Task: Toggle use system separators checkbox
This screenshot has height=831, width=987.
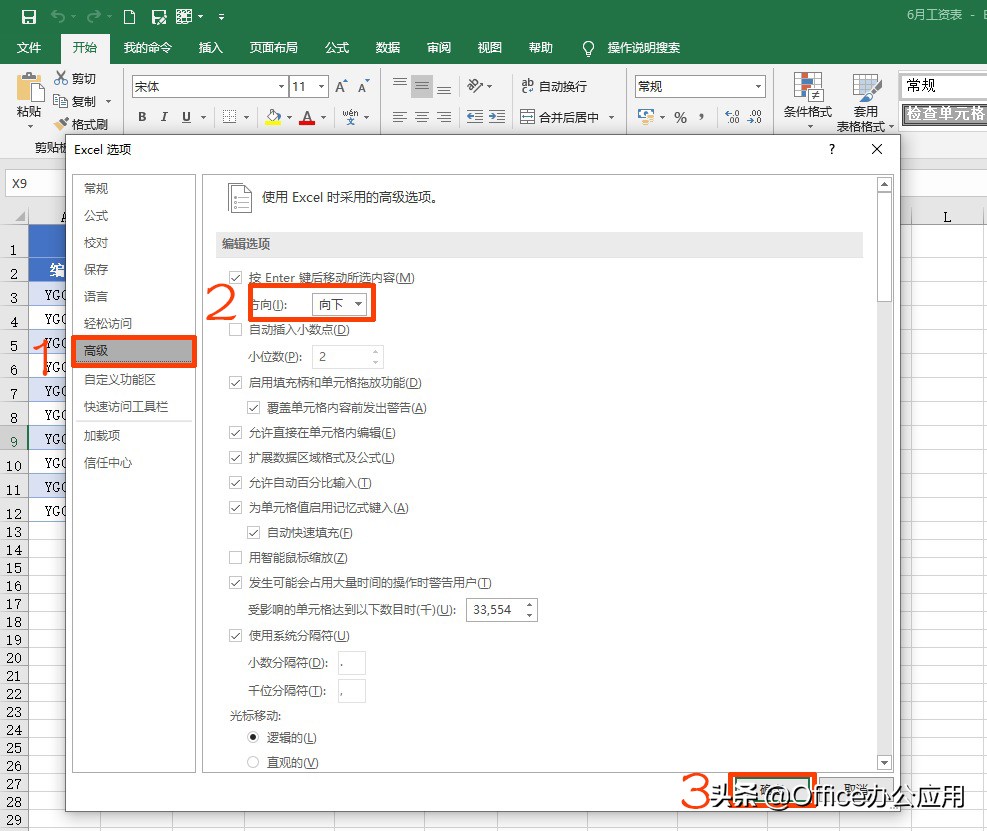Action: click(235, 636)
